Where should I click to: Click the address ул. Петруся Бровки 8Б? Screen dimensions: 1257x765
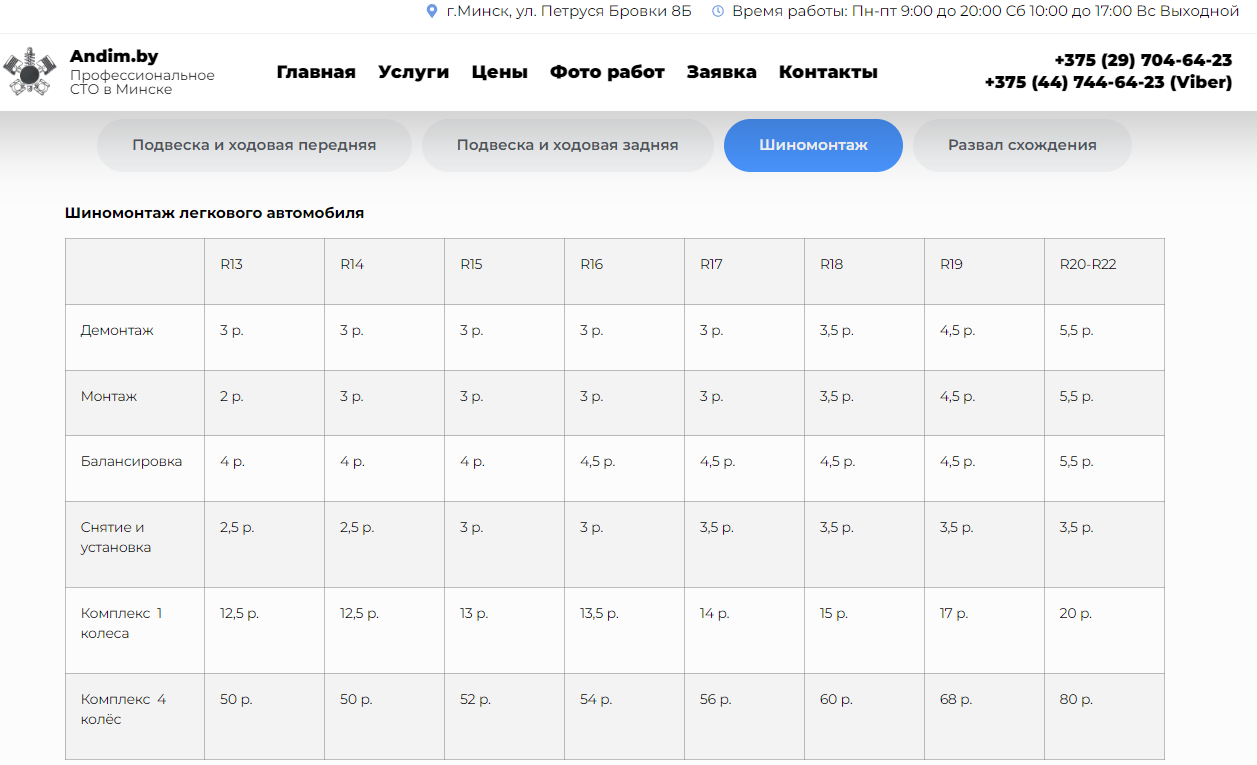[x=569, y=11]
